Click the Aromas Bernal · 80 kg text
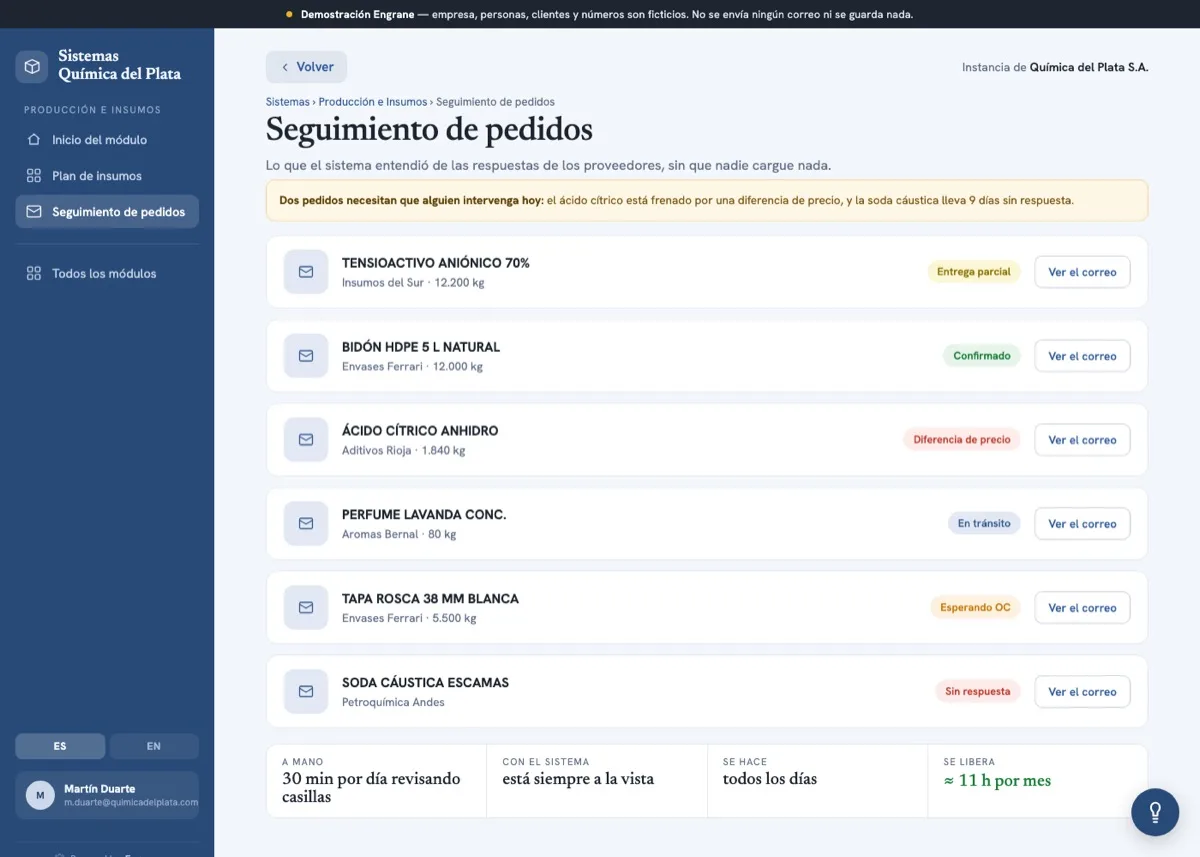The image size is (1200, 857). tap(399, 535)
